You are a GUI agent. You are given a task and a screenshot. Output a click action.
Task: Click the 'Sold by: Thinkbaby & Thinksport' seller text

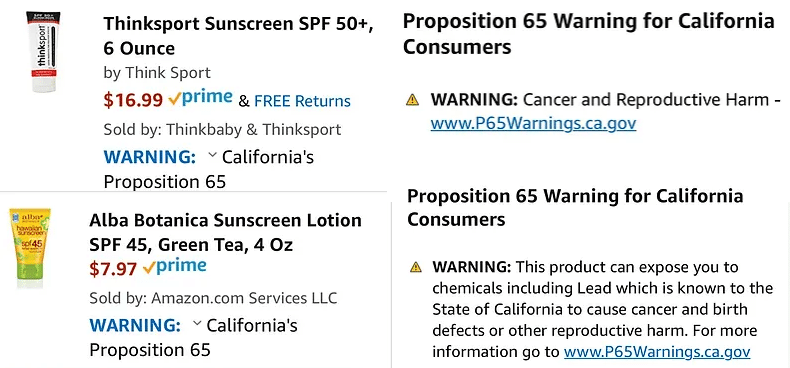(222, 130)
